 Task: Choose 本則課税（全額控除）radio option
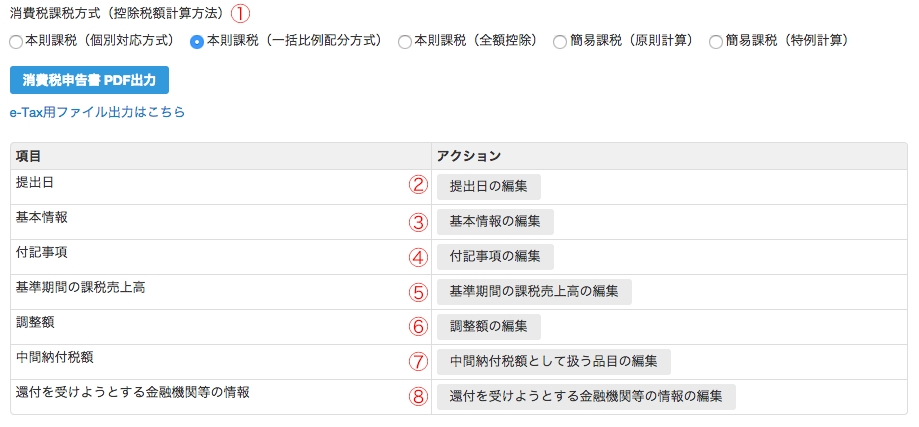click(405, 42)
